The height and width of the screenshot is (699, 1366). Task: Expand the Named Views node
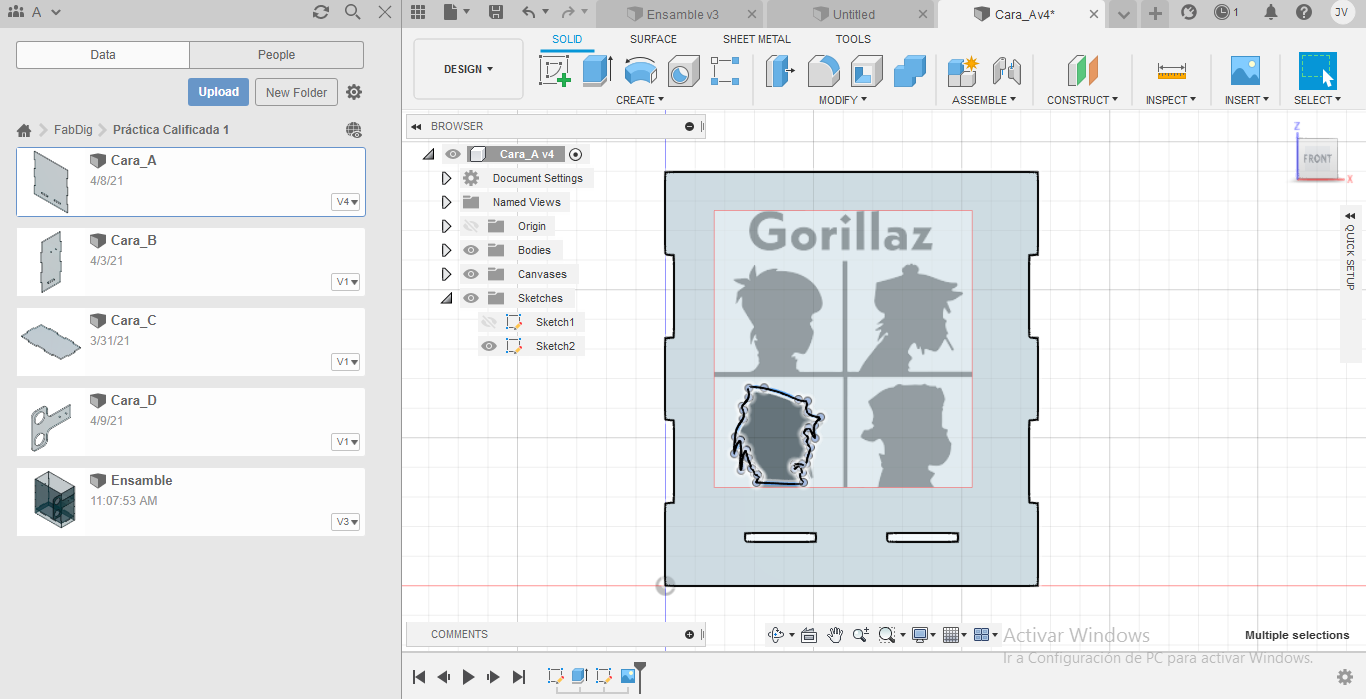[447, 202]
